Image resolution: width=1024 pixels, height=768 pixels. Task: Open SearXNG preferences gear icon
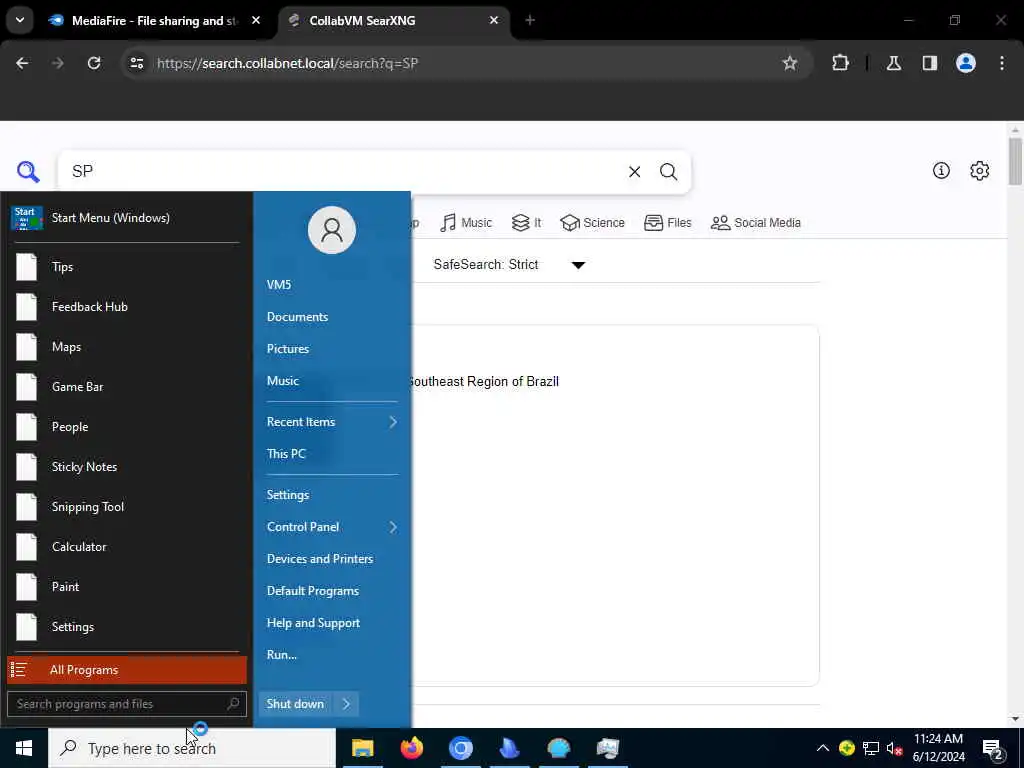point(979,171)
